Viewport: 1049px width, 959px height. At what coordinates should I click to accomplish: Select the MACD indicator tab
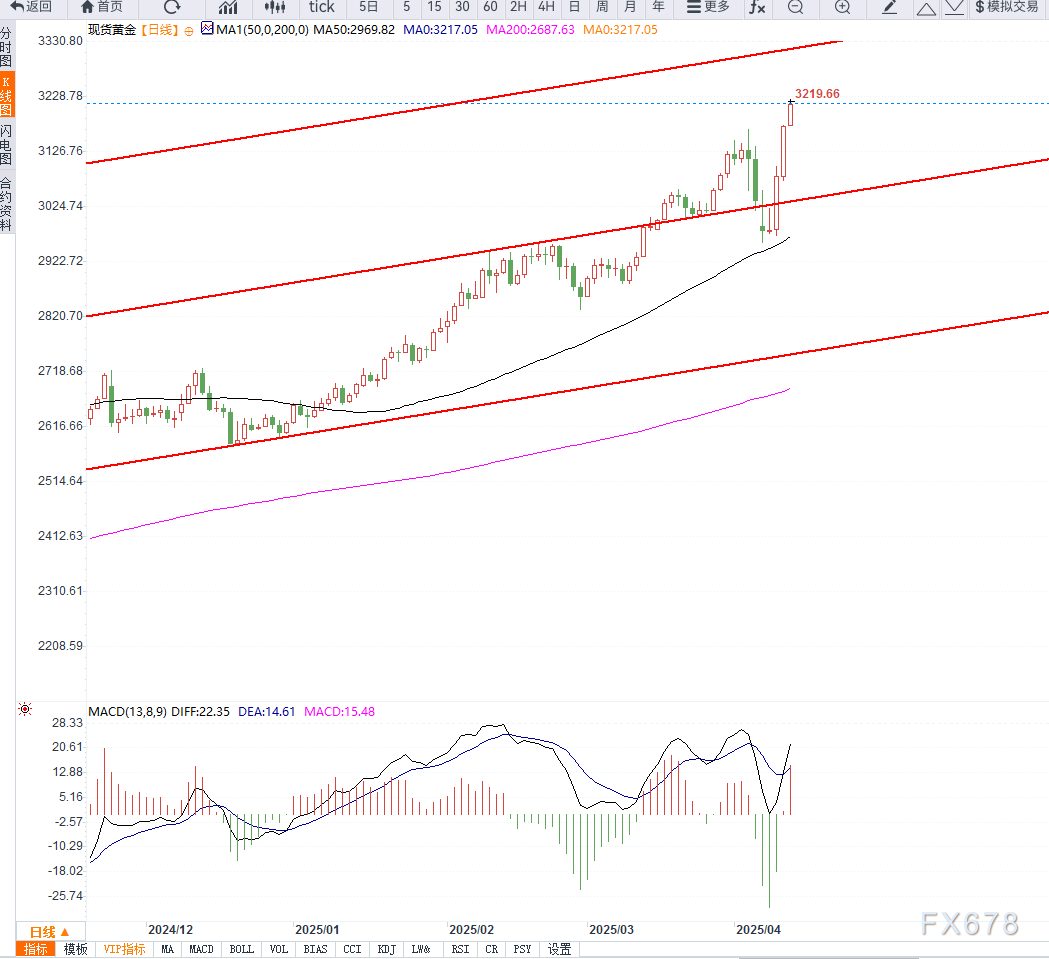(x=201, y=949)
